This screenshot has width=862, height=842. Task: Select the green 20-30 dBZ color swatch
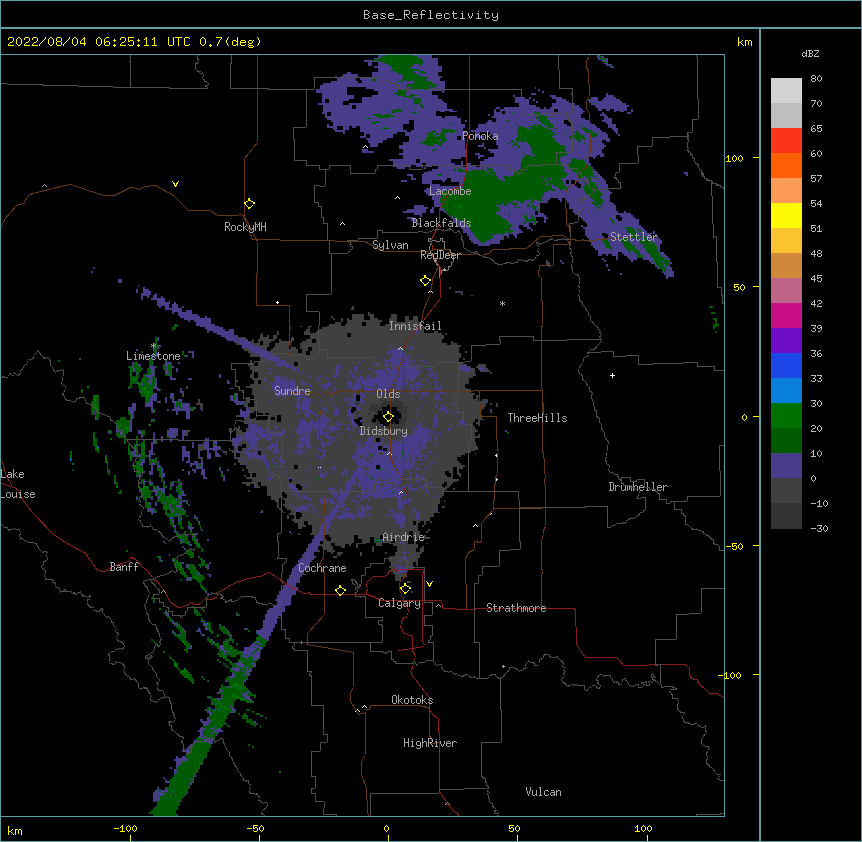[786, 416]
